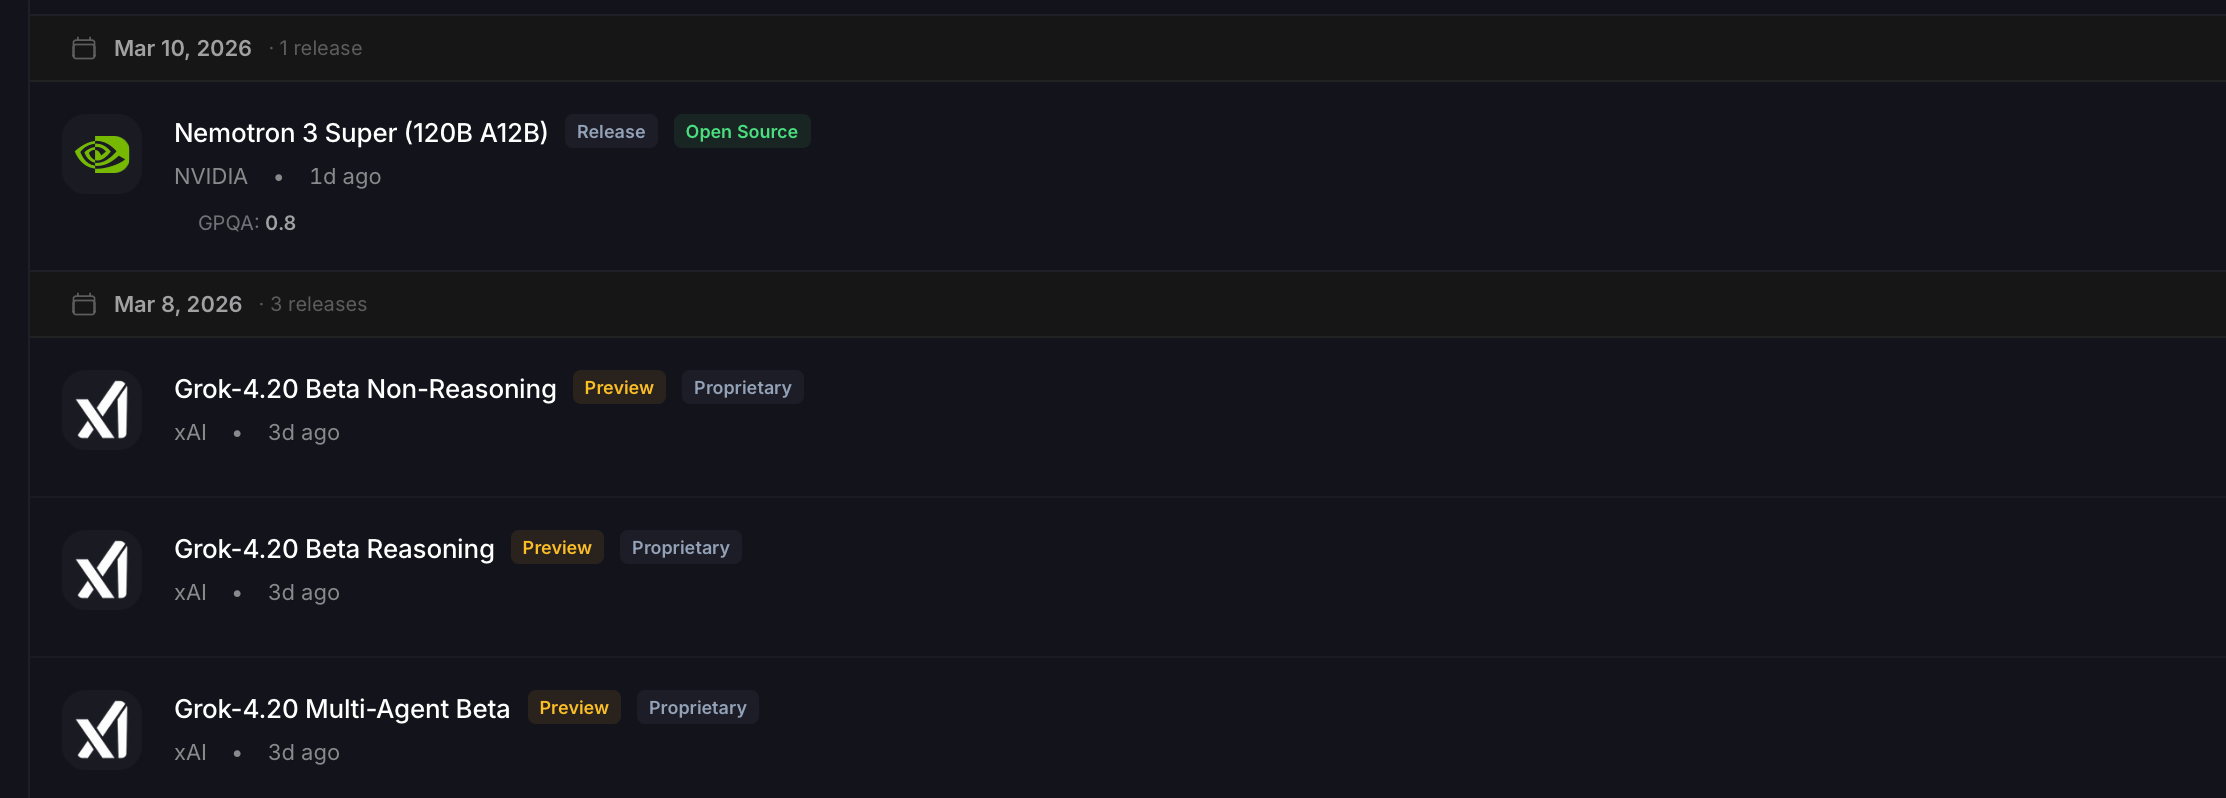Screen dimensions: 2226x798
Task: Open the Grok-4.20 Multi-Agent Beta model page
Action: click(342, 709)
